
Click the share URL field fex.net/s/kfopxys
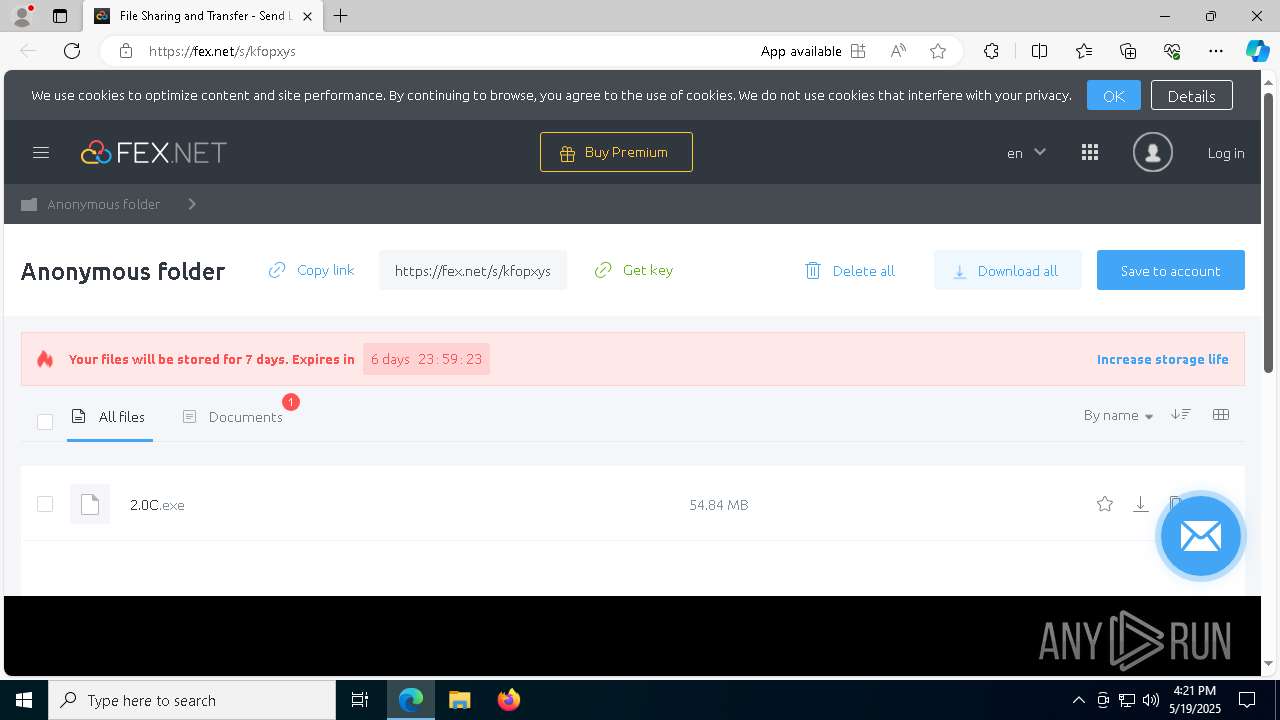[473, 270]
